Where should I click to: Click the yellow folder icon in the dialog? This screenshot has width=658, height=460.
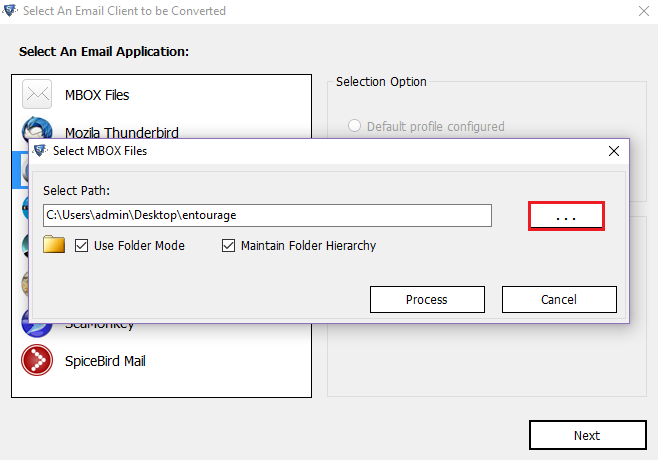[54, 244]
